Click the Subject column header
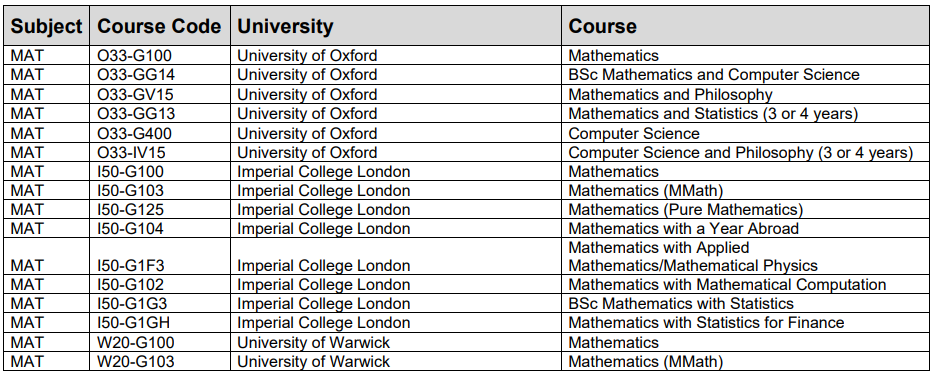 (47, 26)
